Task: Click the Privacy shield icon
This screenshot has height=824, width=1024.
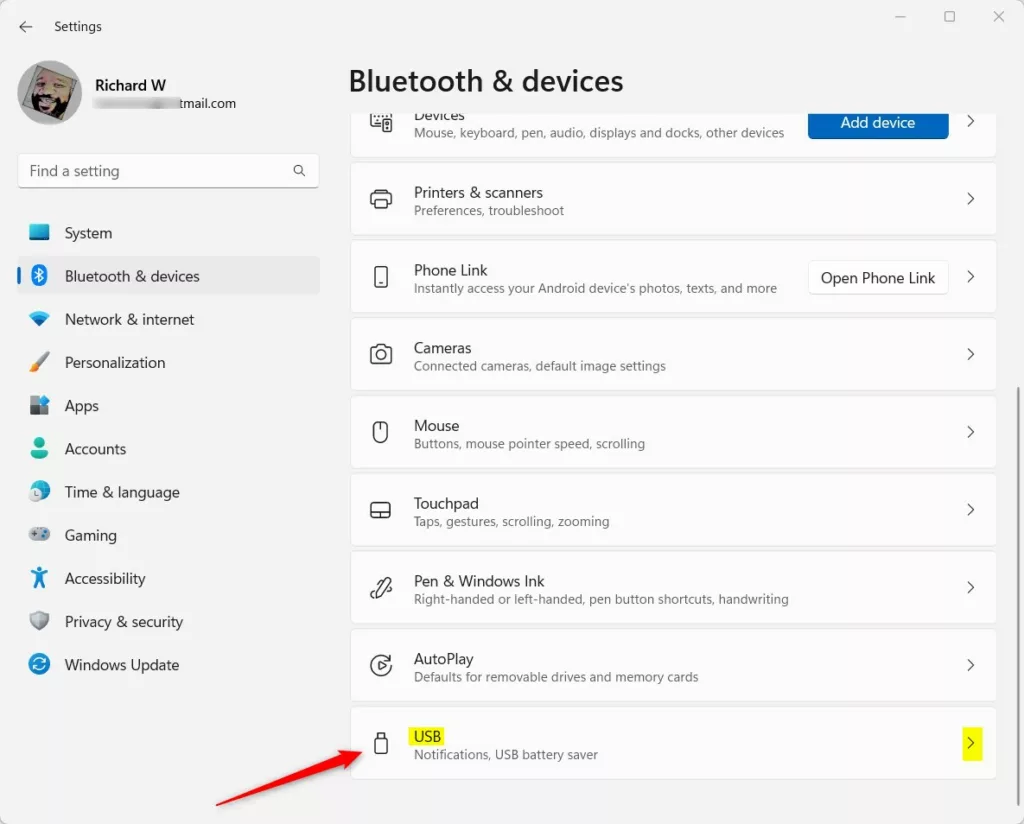Action: 39,620
